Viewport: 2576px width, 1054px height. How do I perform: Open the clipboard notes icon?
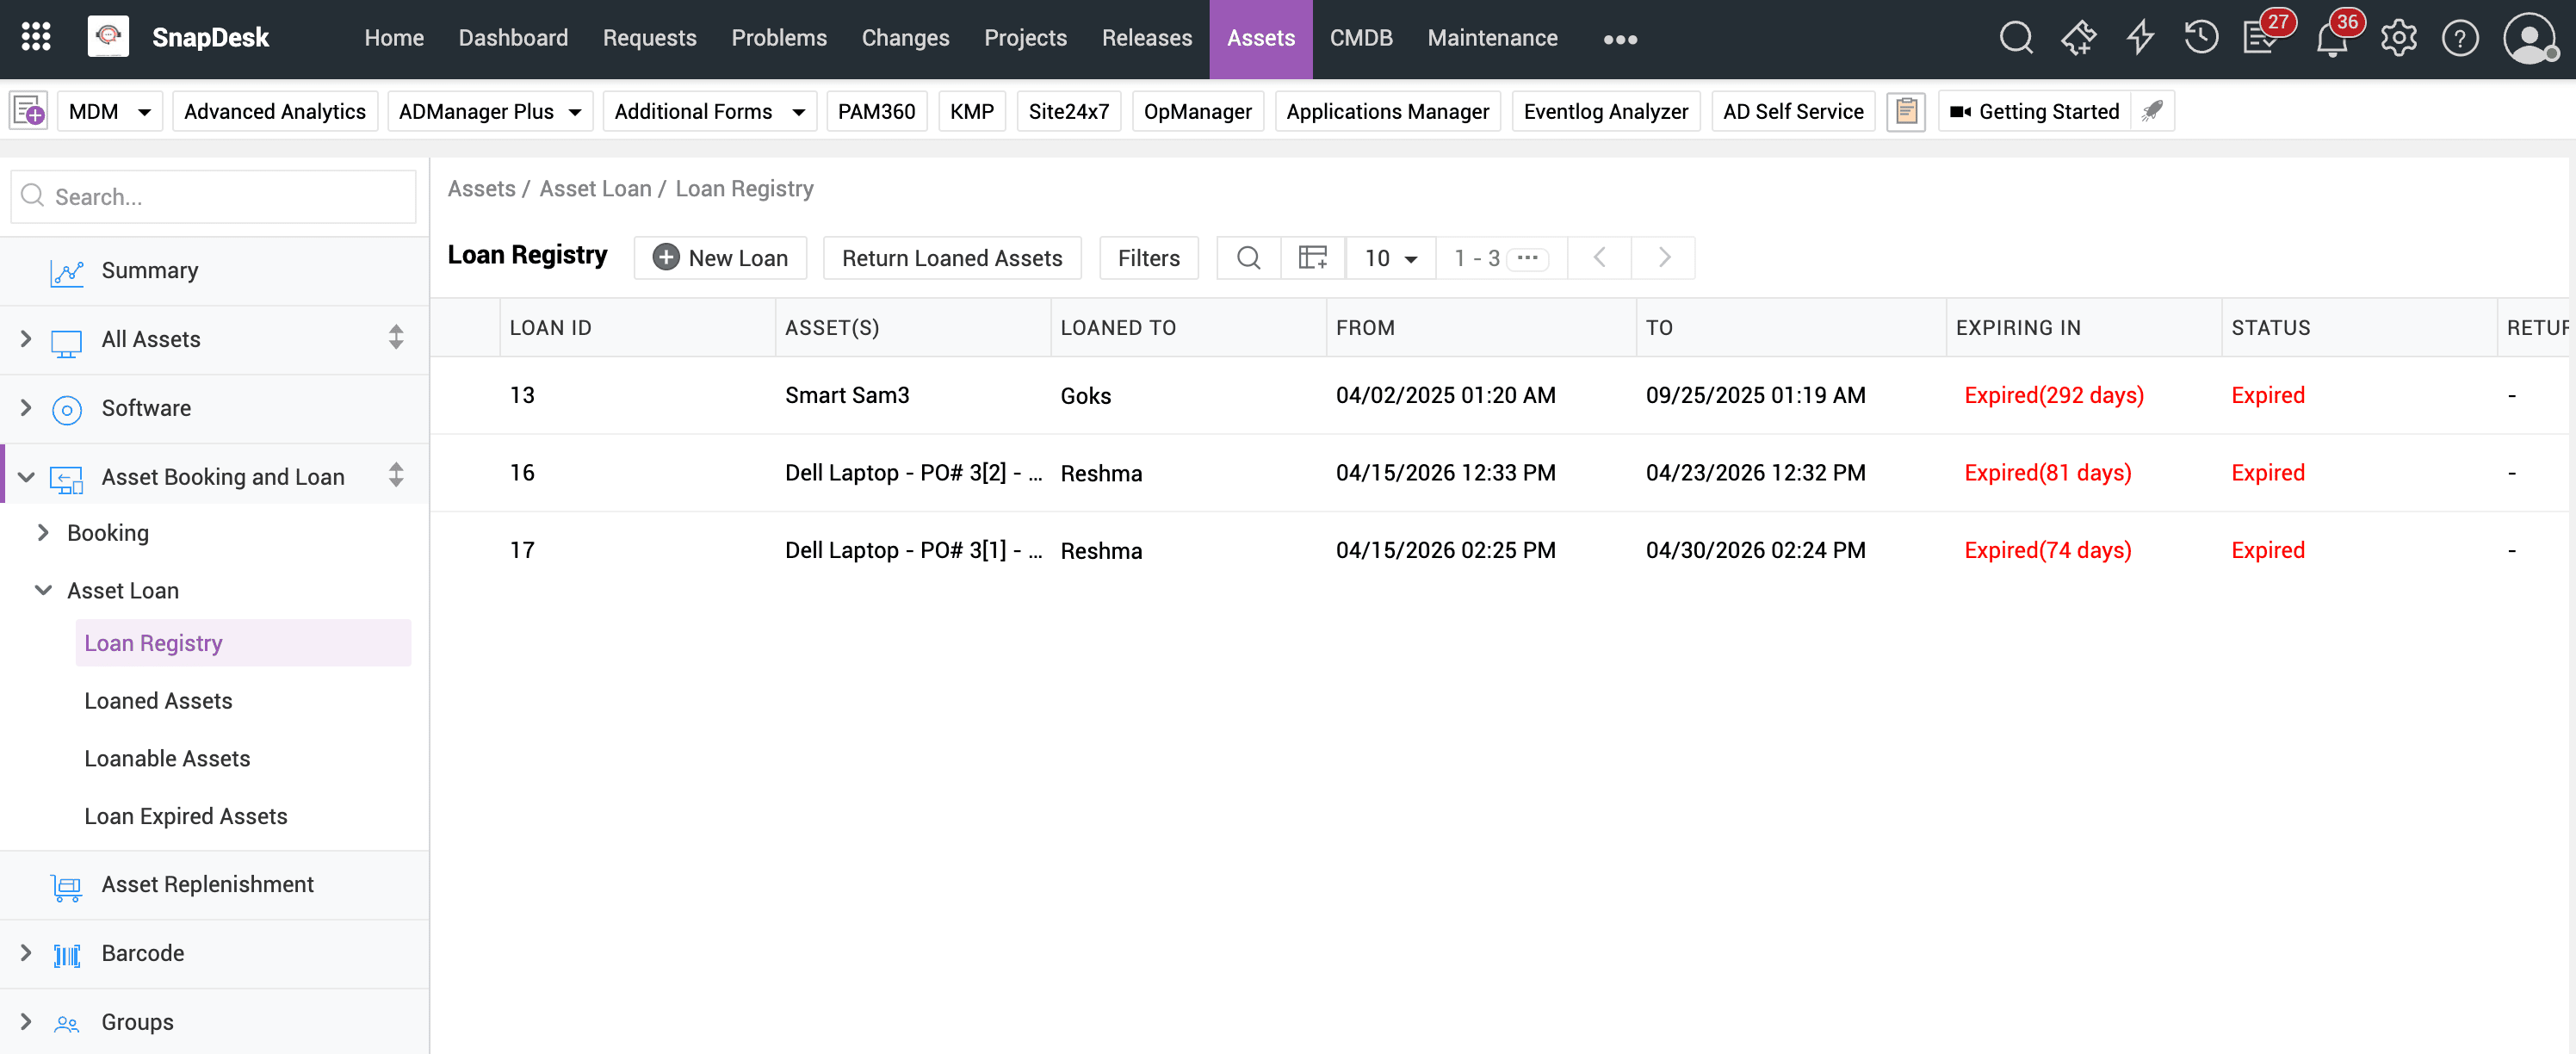point(1906,111)
